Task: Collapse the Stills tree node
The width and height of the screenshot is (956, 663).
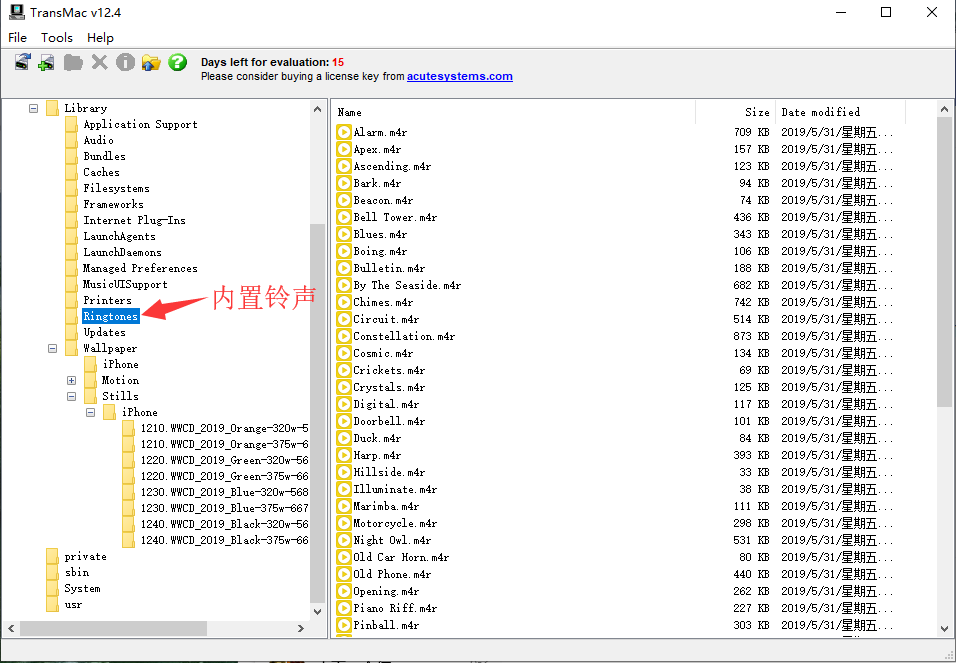Action: tap(71, 396)
